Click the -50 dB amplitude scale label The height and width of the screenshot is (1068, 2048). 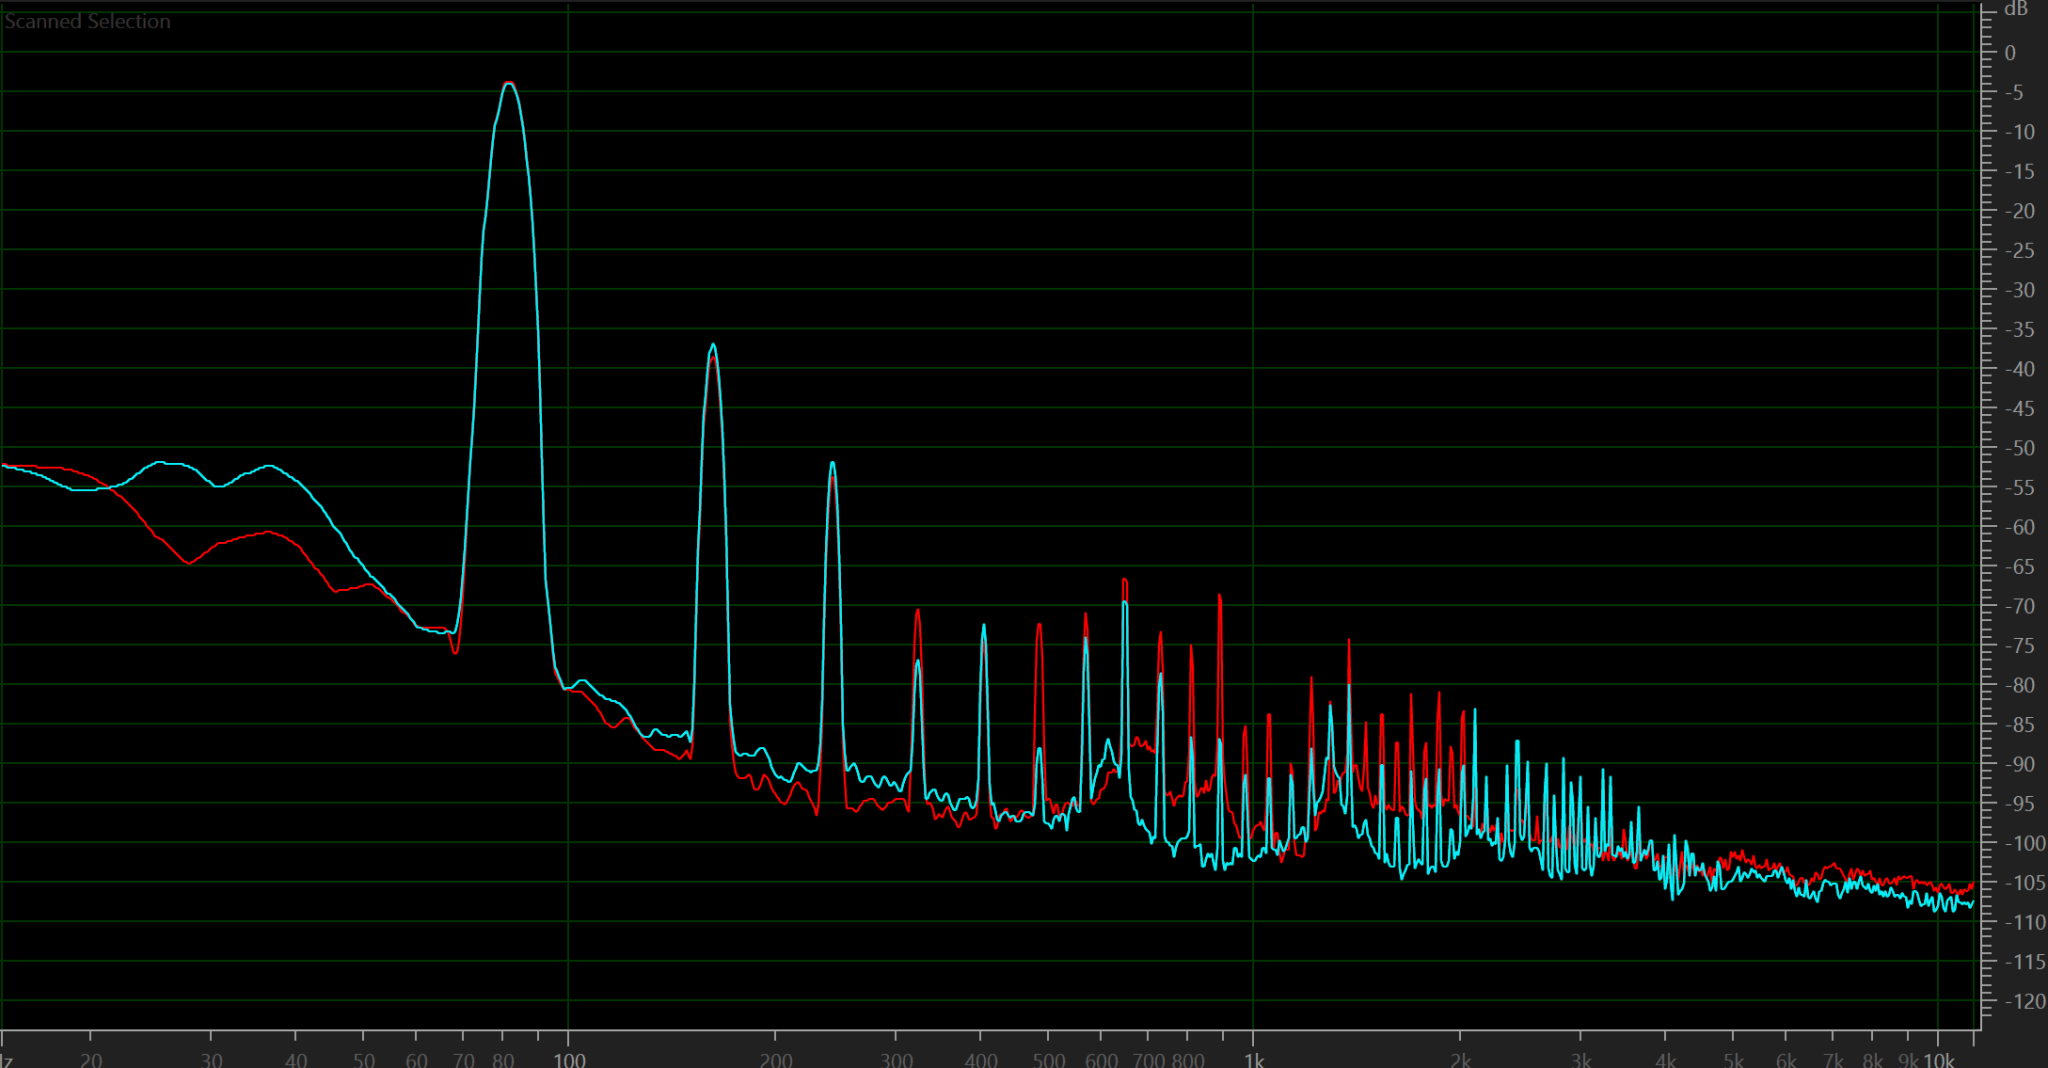(2019, 448)
